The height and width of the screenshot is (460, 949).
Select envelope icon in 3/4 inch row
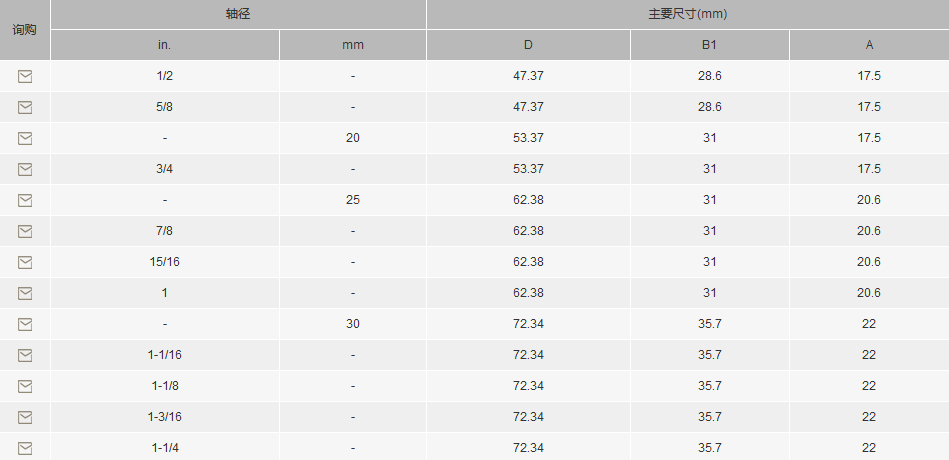point(25,169)
